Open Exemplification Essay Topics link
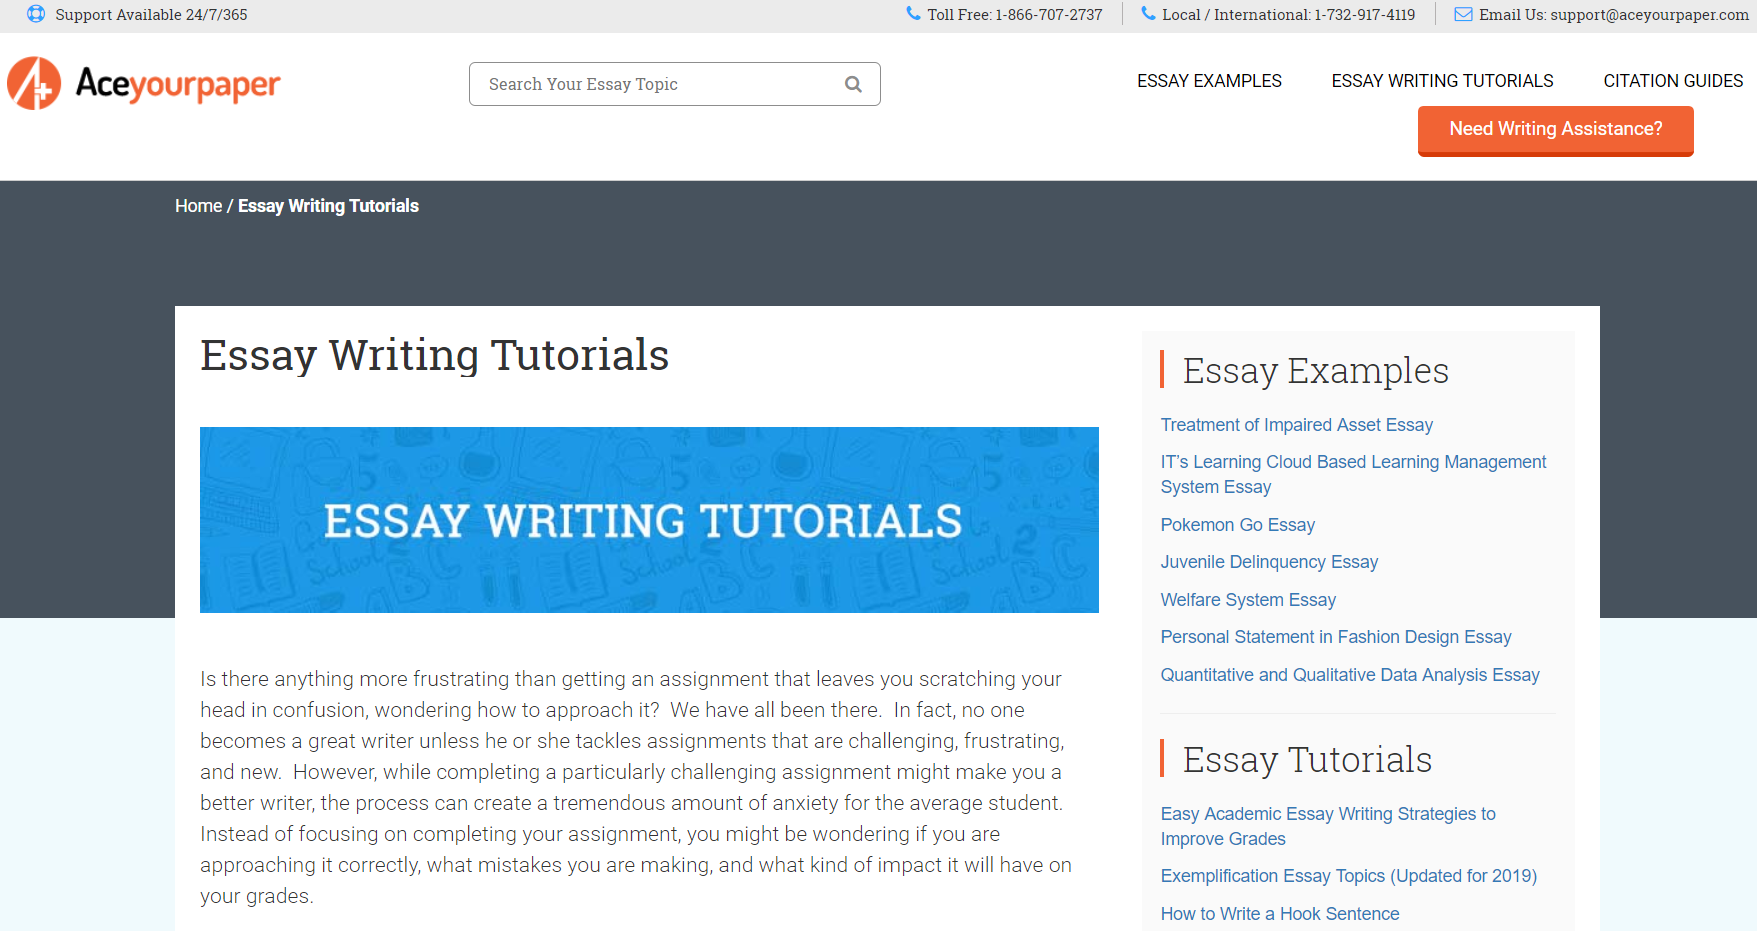This screenshot has height=931, width=1757. 1348,876
